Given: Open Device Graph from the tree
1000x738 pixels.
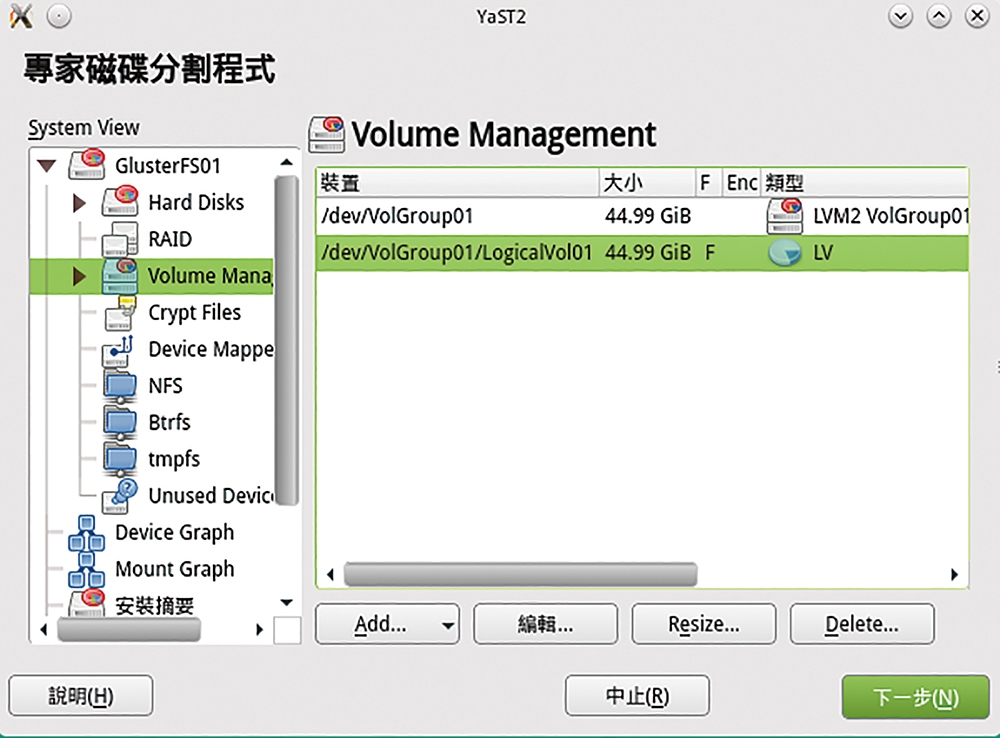Looking at the screenshot, I should click(x=174, y=533).
